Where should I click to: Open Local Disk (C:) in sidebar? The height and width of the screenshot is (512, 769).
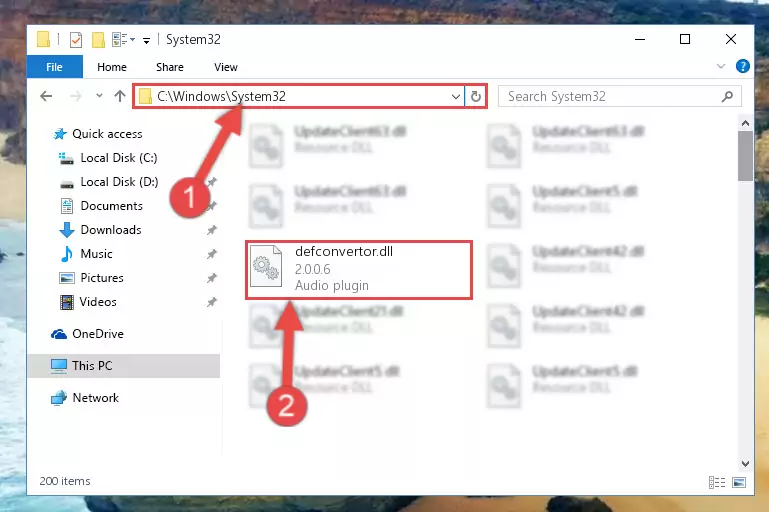pyautogui.click(x=119, y=158)
